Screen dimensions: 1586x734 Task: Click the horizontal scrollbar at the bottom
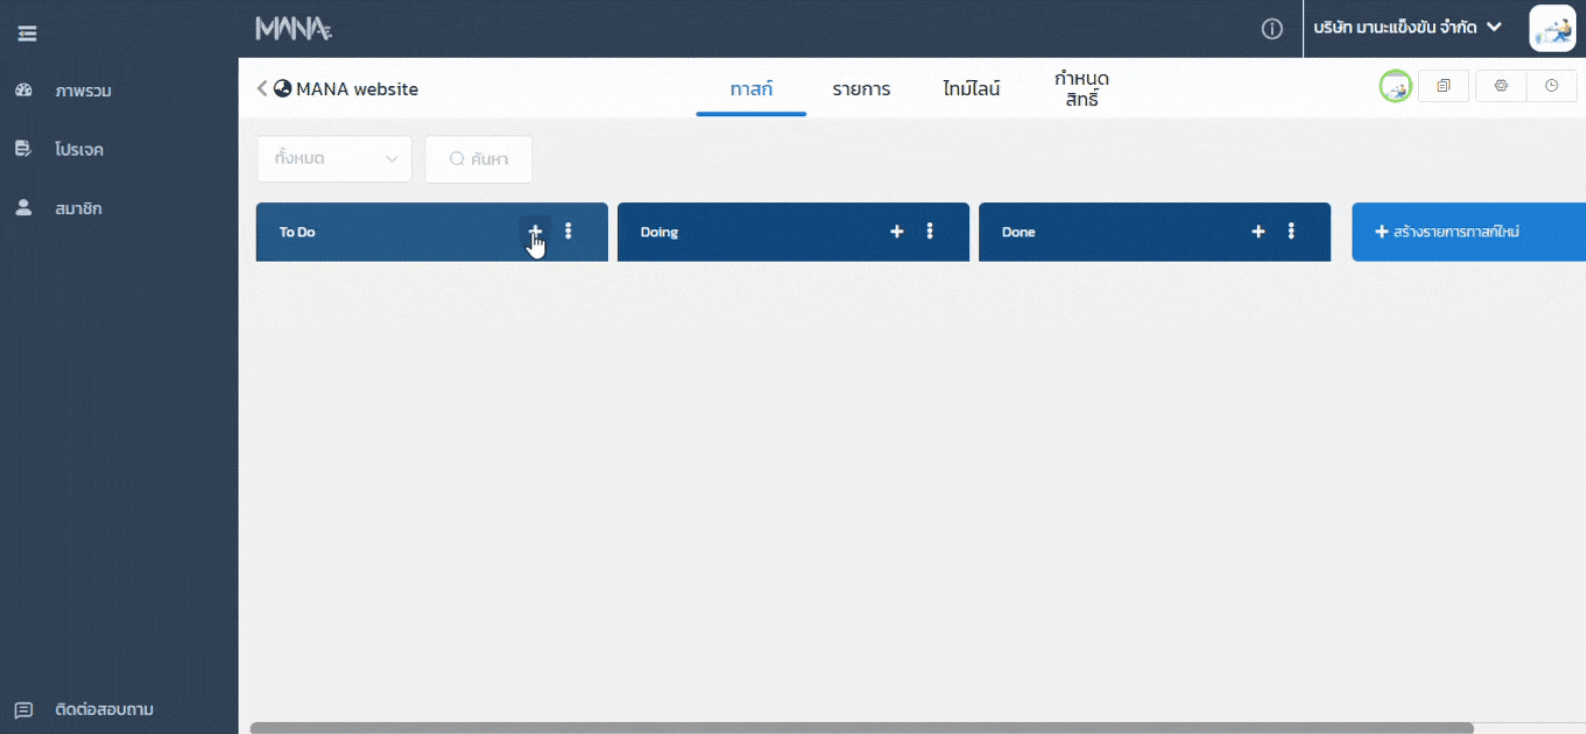click(861, 728)
